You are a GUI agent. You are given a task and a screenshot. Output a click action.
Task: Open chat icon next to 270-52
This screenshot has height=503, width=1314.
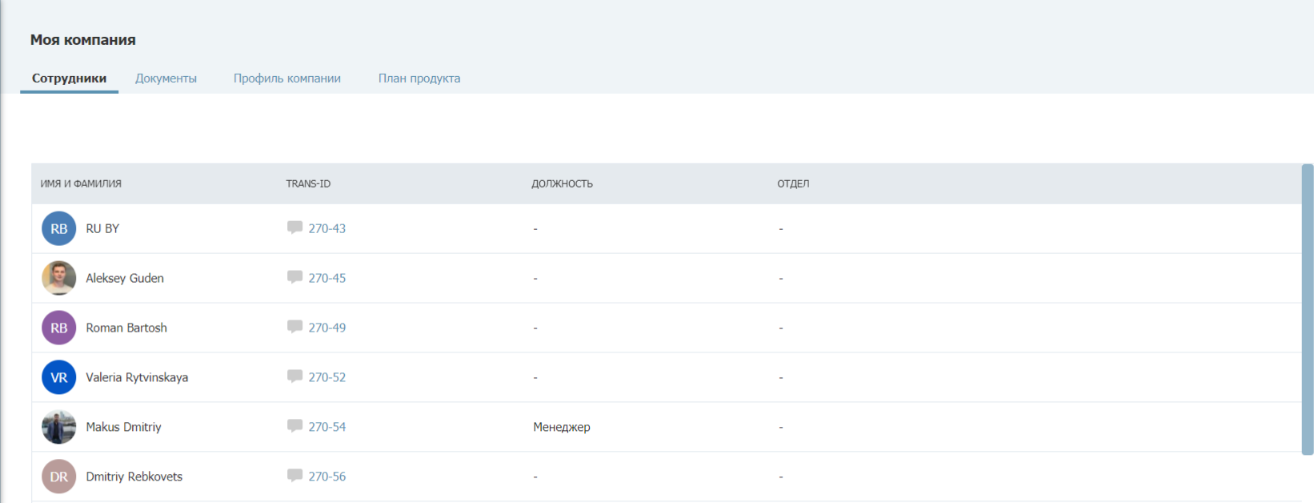294,376
